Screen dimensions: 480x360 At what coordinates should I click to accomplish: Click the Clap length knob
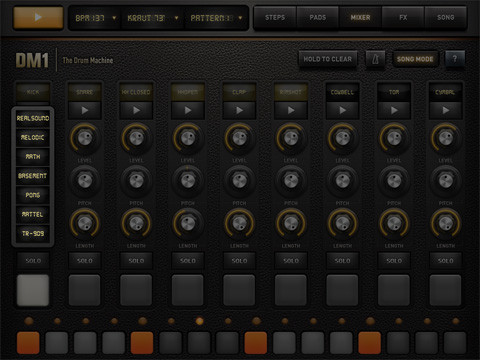click(x=239, y=223)
